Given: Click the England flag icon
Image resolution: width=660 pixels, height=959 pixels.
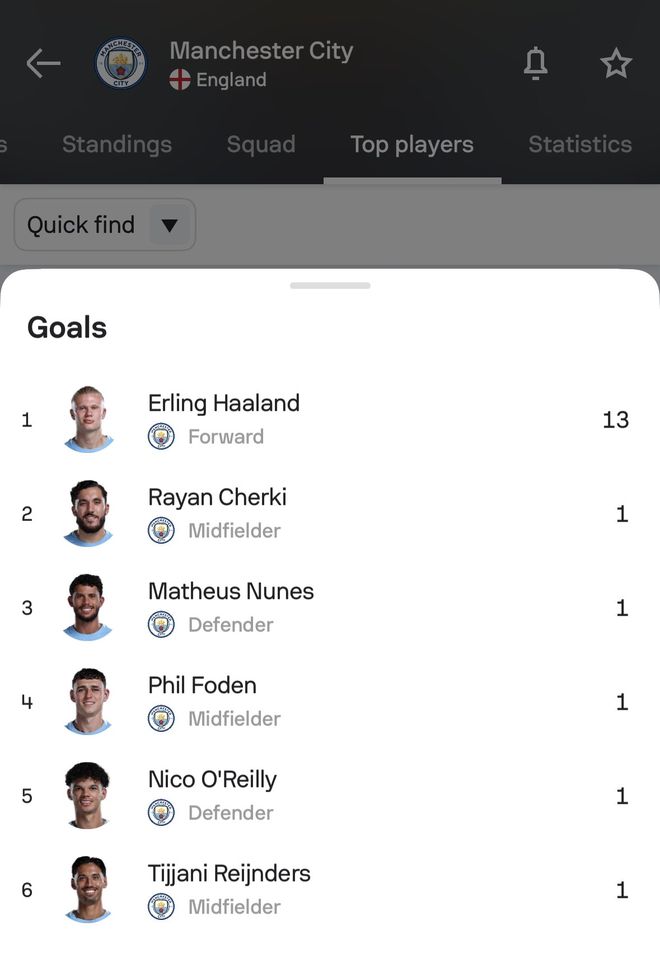Looking at the screenshot, I should 180,80.
